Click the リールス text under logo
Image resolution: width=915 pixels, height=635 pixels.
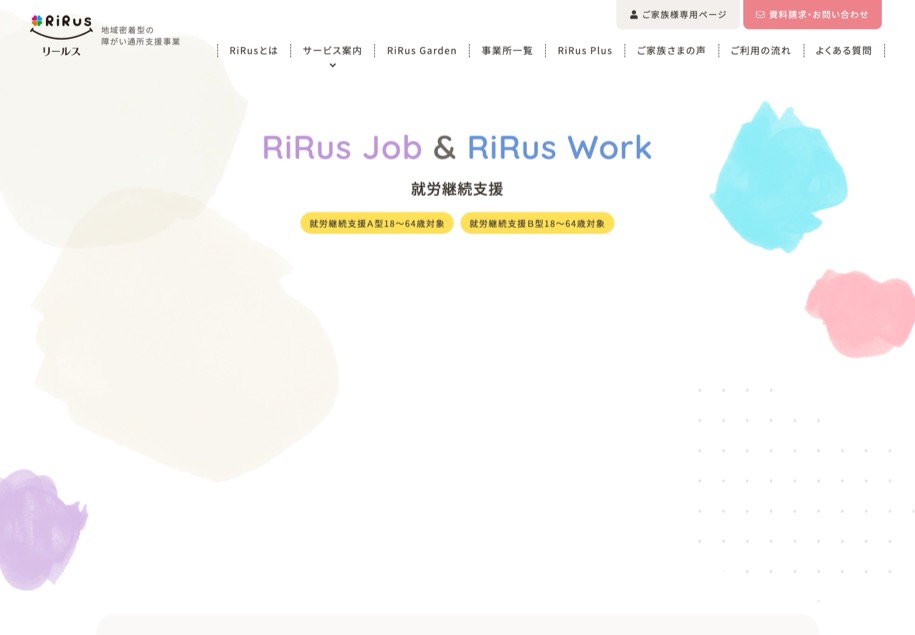[x=61, y=51]
